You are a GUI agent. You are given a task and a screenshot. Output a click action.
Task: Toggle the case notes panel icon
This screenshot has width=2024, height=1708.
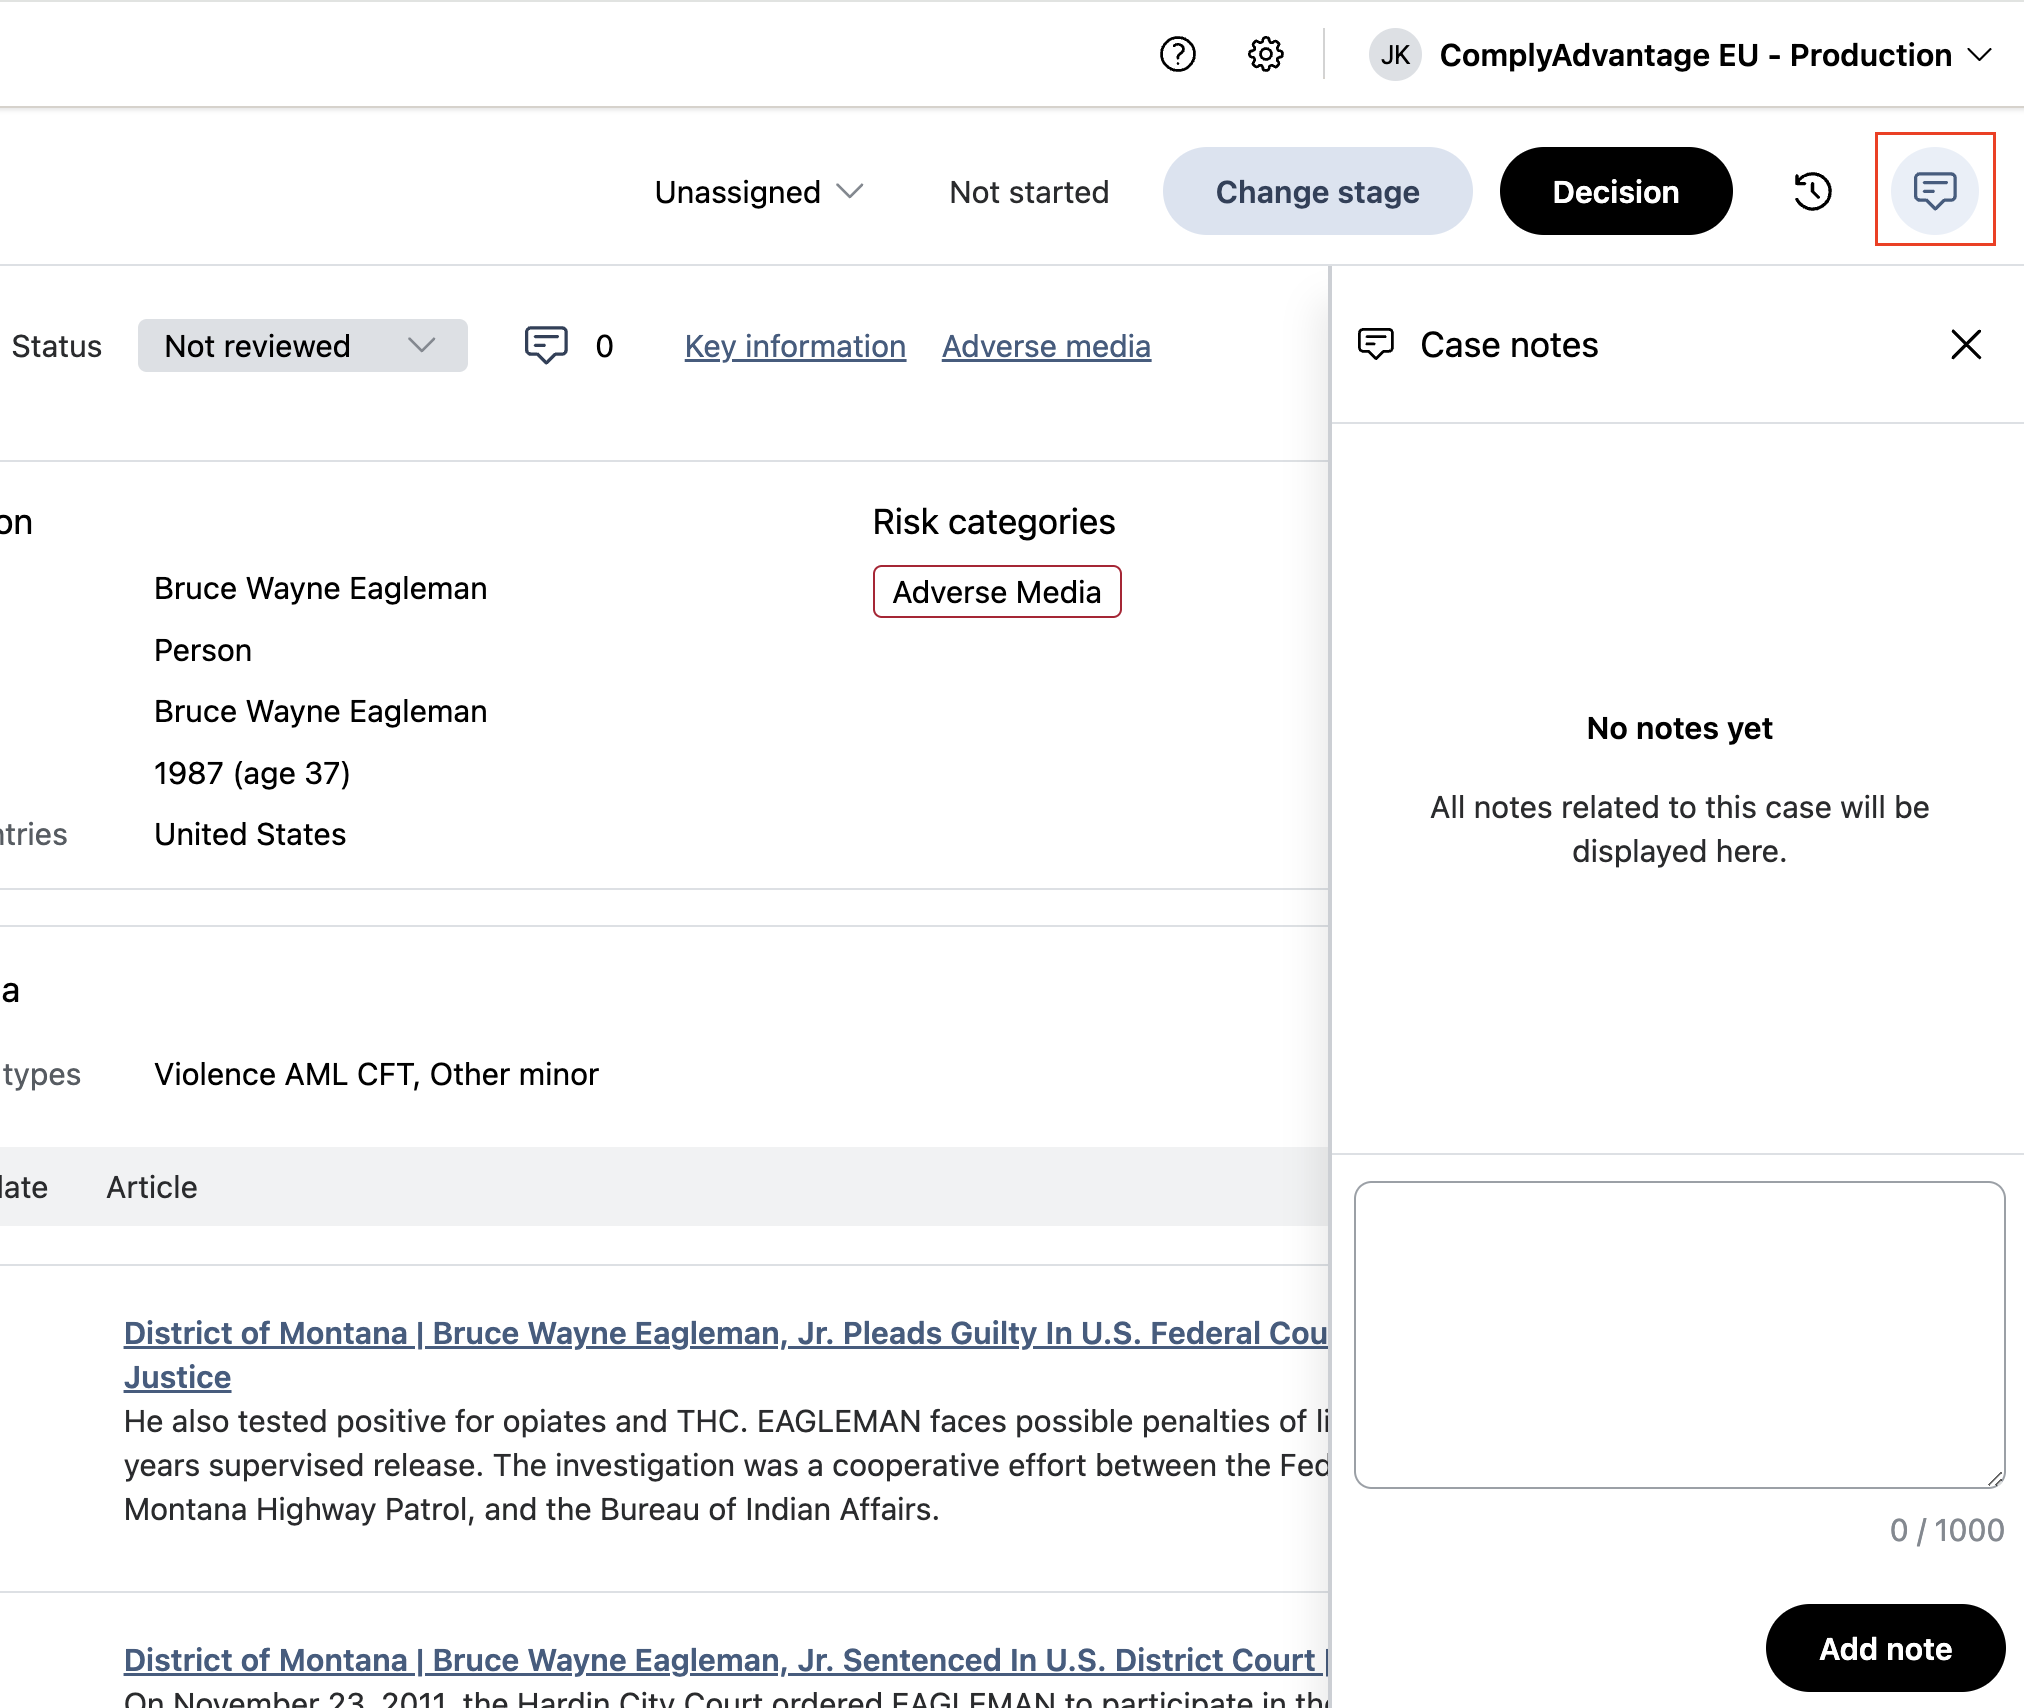coord(1934,190)
